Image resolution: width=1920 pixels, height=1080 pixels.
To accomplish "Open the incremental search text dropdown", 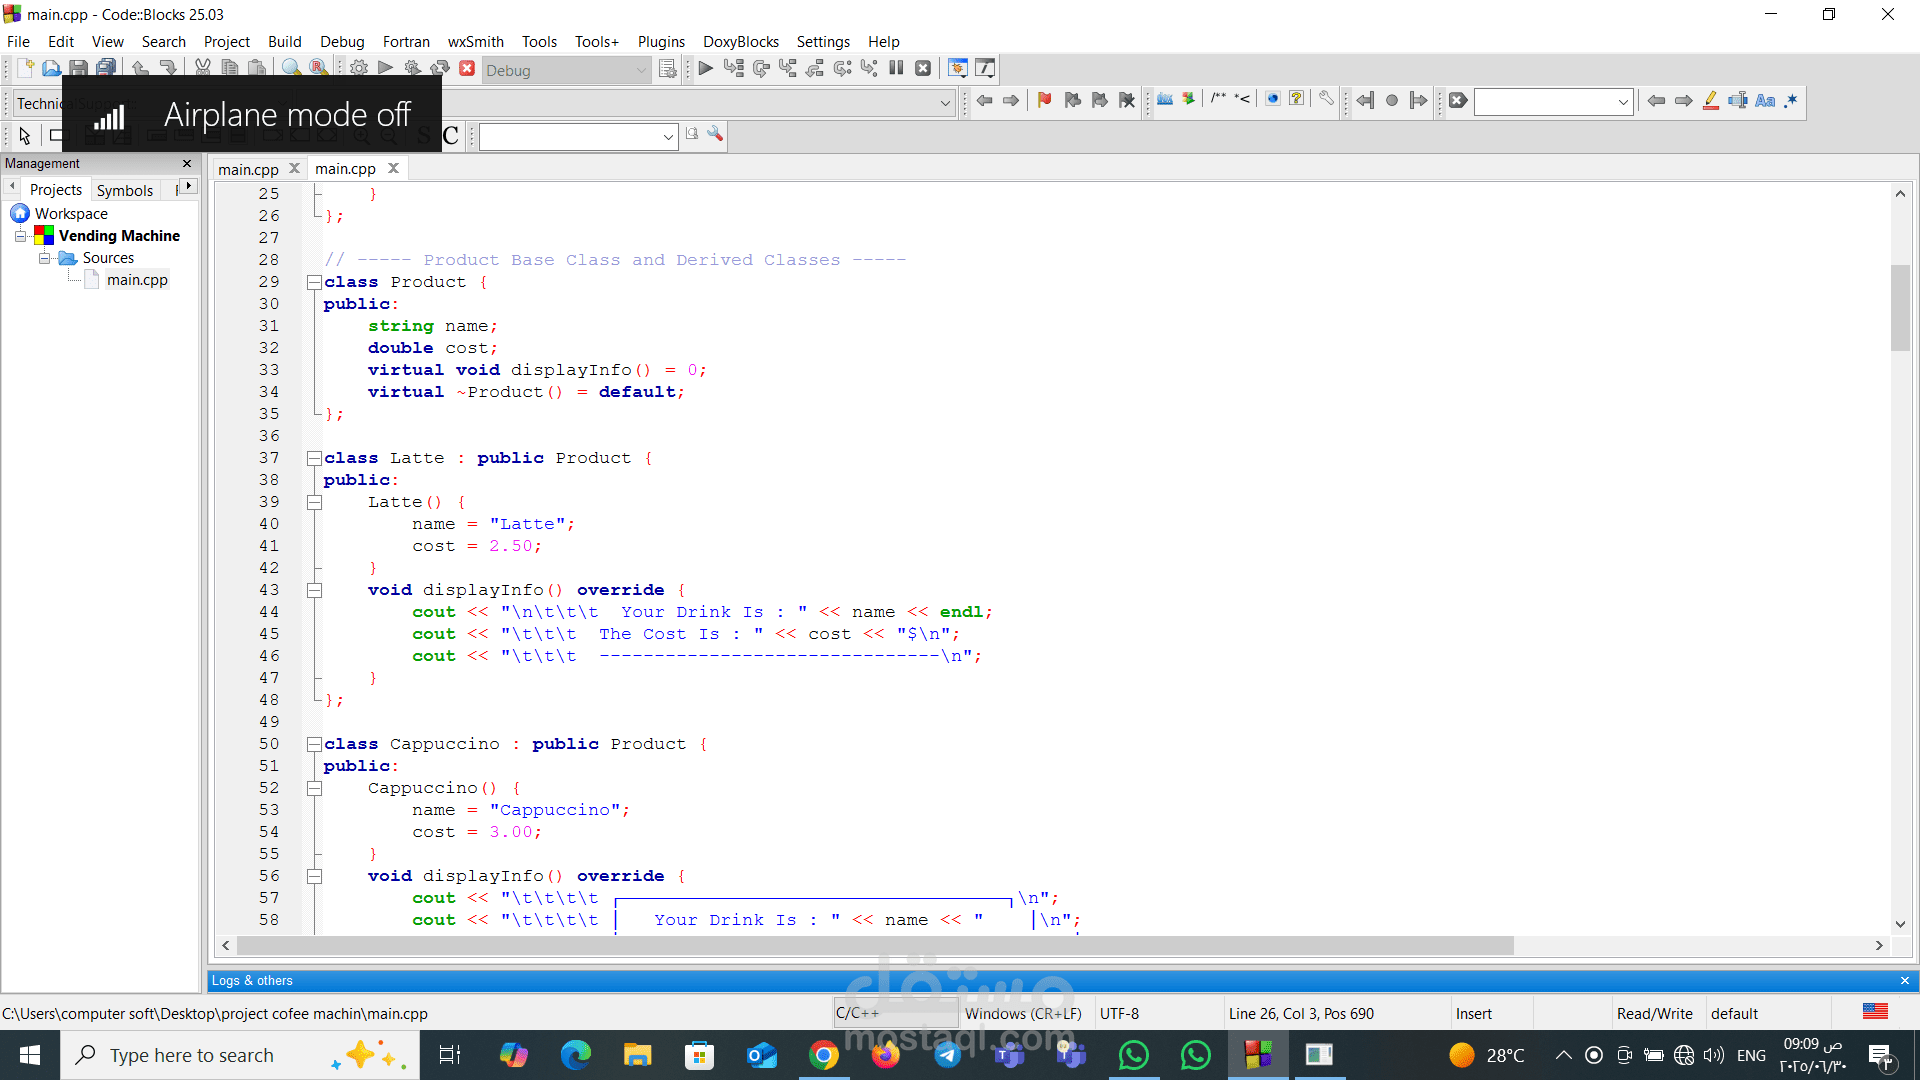I will coord(1622,102).
